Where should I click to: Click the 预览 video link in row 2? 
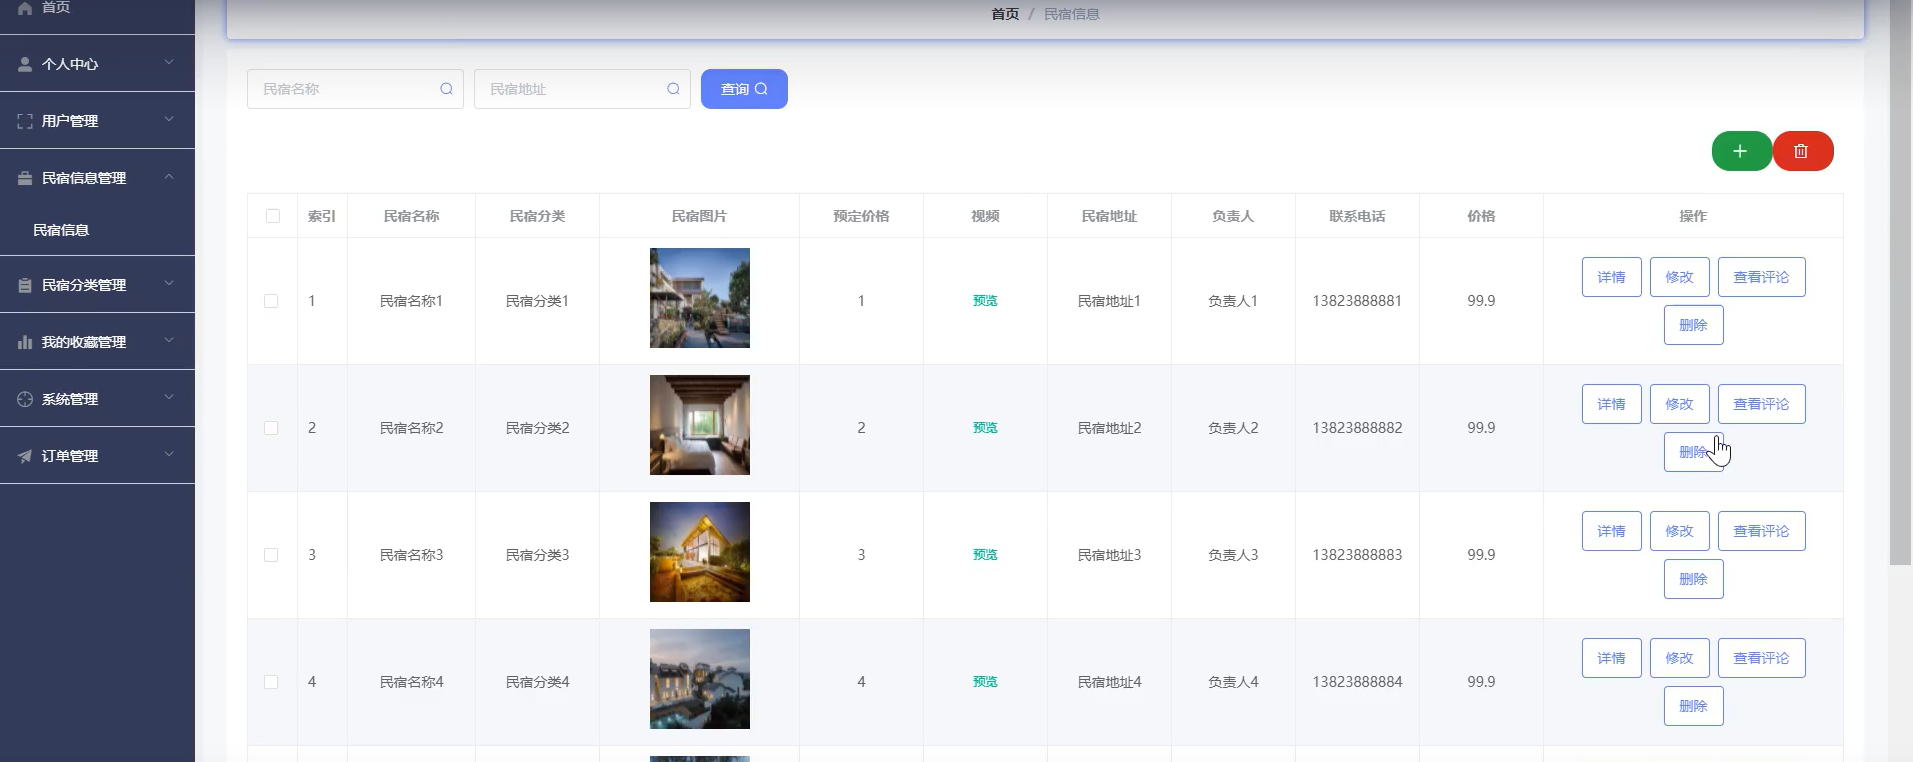coord(985,428)
